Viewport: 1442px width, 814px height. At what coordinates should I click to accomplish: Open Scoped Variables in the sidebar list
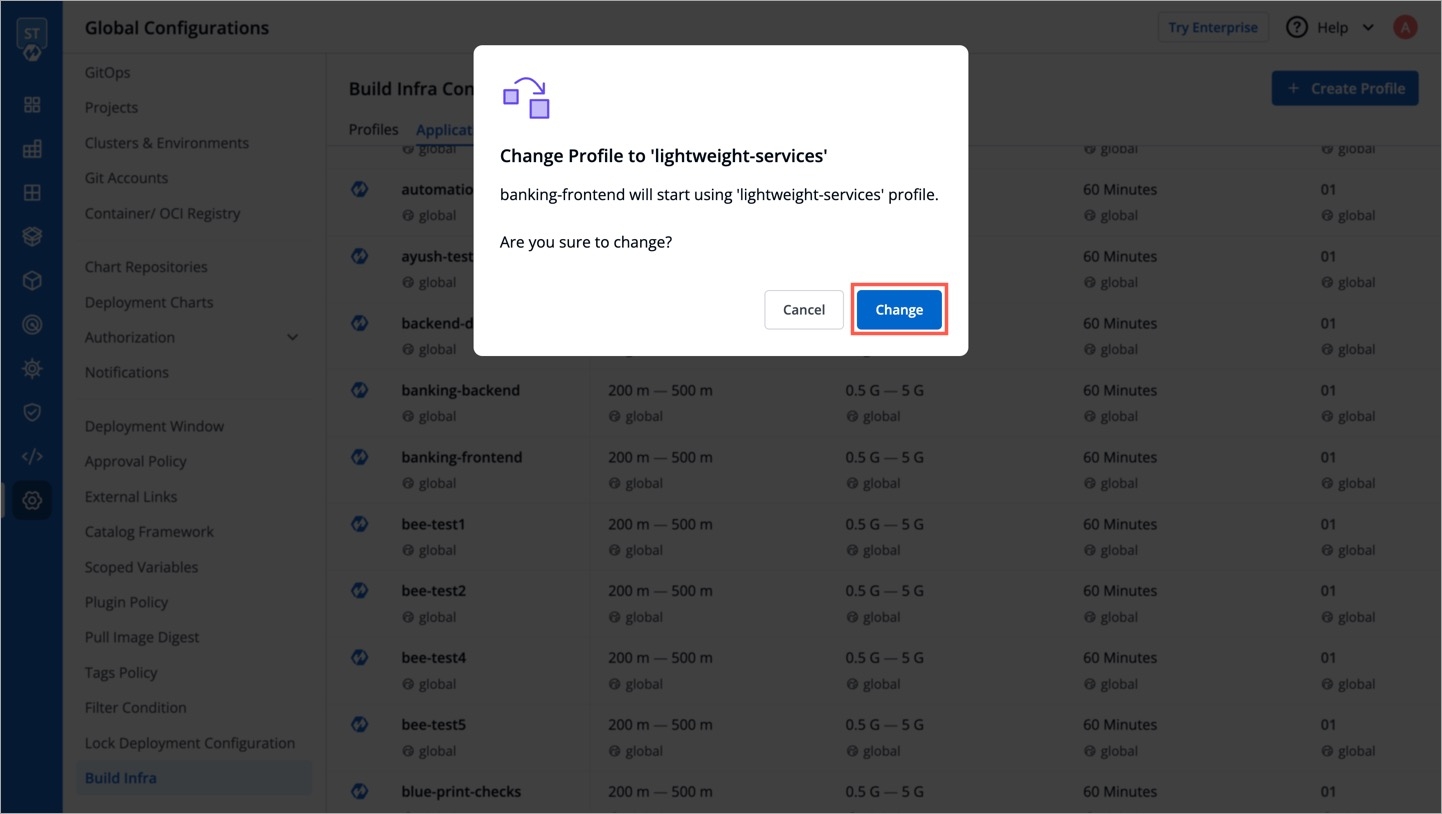click(141, 567)
